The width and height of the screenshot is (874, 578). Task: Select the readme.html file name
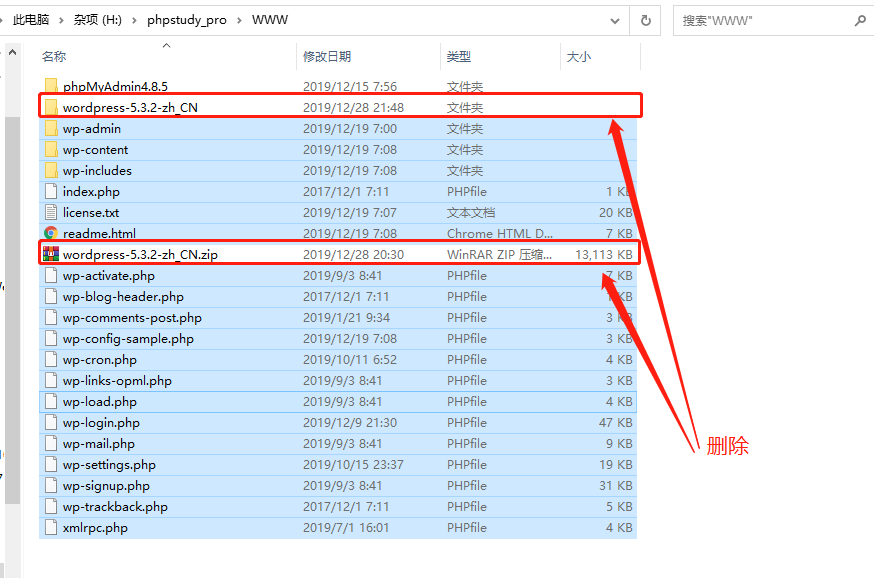click(99, 234)
